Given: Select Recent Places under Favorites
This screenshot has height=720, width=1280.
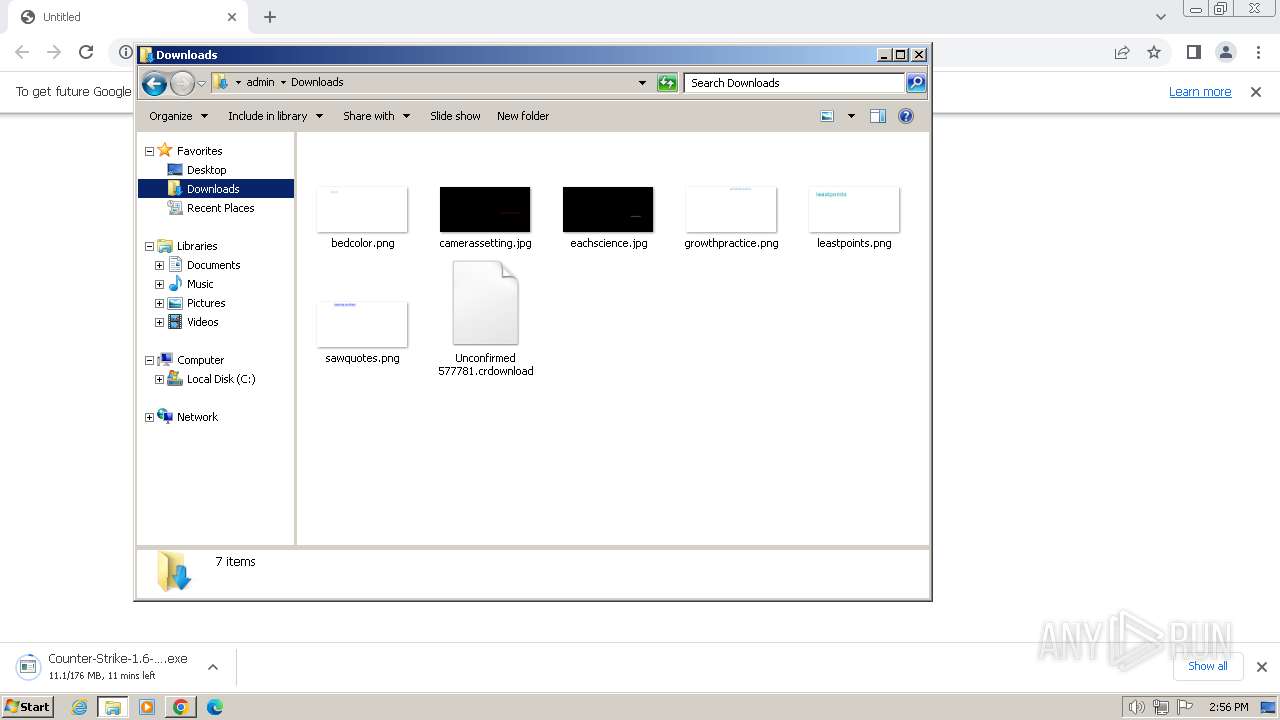Looking at the screenshot, I should point(220,208).
